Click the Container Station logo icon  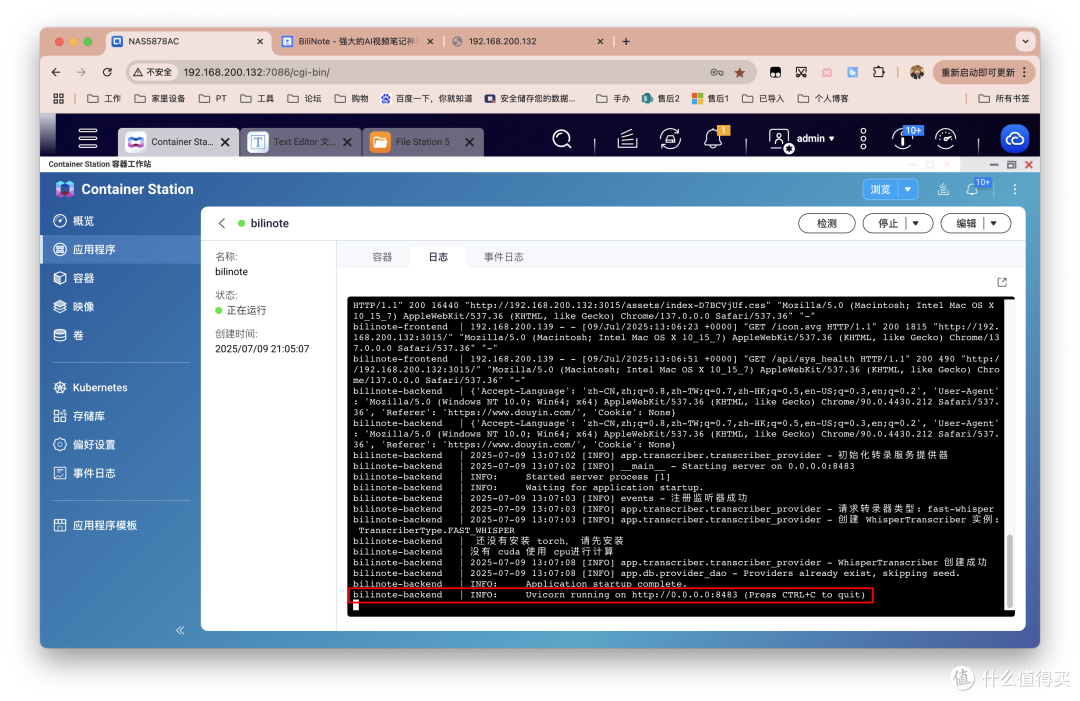[x=65, y=189]
